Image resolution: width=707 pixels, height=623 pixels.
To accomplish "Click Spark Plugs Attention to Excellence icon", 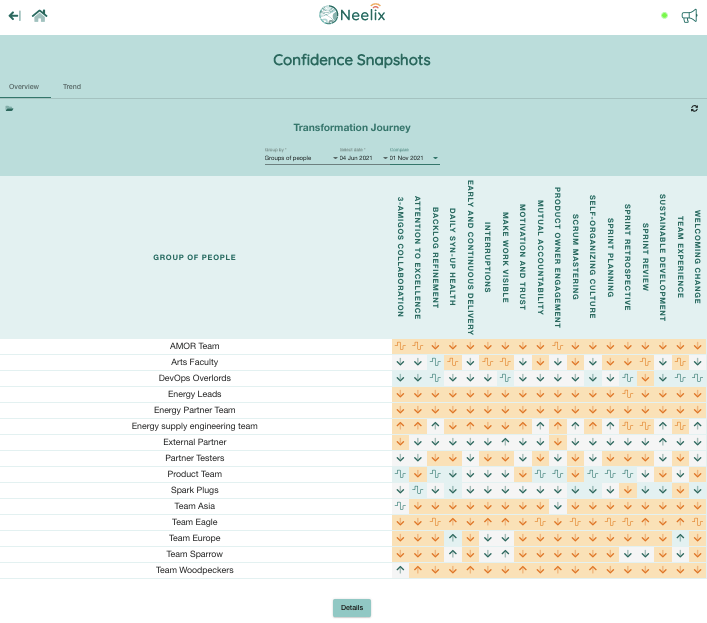I will 418,490.
